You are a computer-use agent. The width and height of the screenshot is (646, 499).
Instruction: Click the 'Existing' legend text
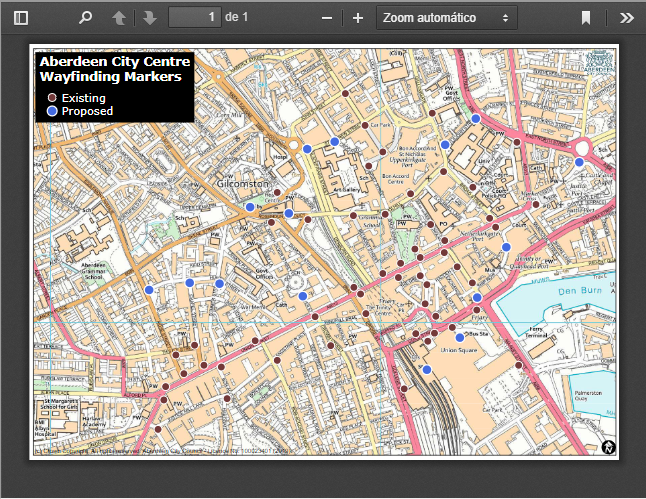click(x=84, y=98)
